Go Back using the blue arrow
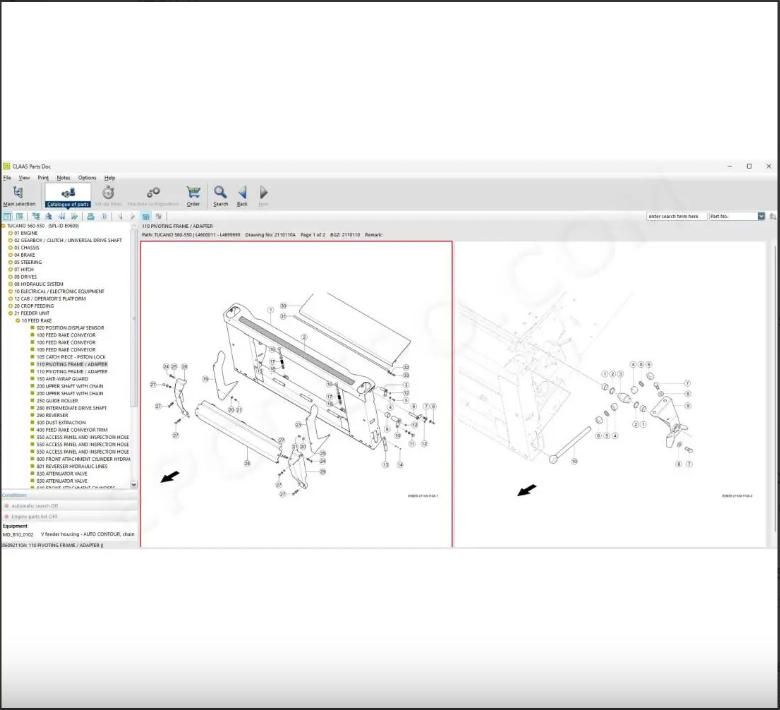The width and height of the screenshot is (780, 710). coord(242,194)
